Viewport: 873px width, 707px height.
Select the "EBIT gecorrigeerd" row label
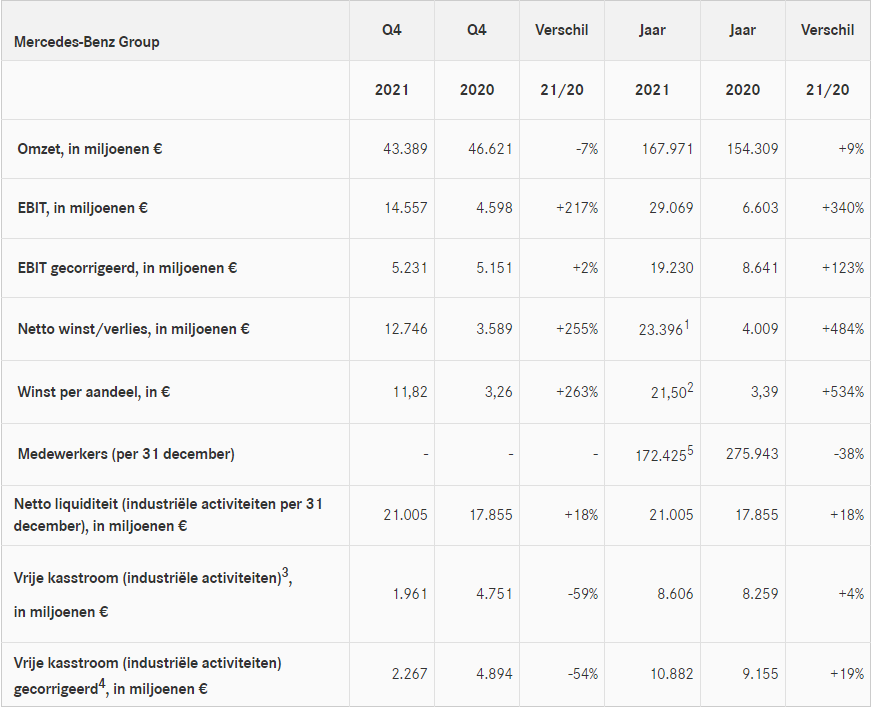click(x=127, y=268)
